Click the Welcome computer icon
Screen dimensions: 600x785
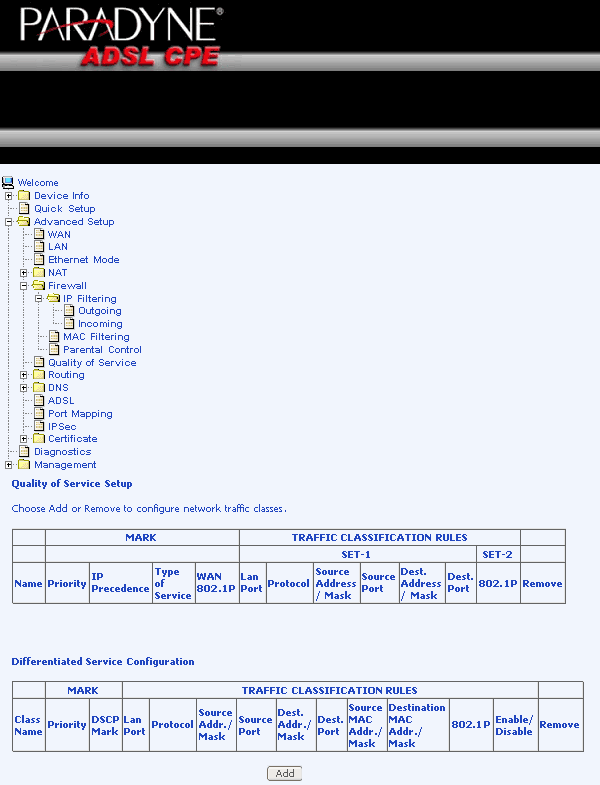(x=8, y=182)
